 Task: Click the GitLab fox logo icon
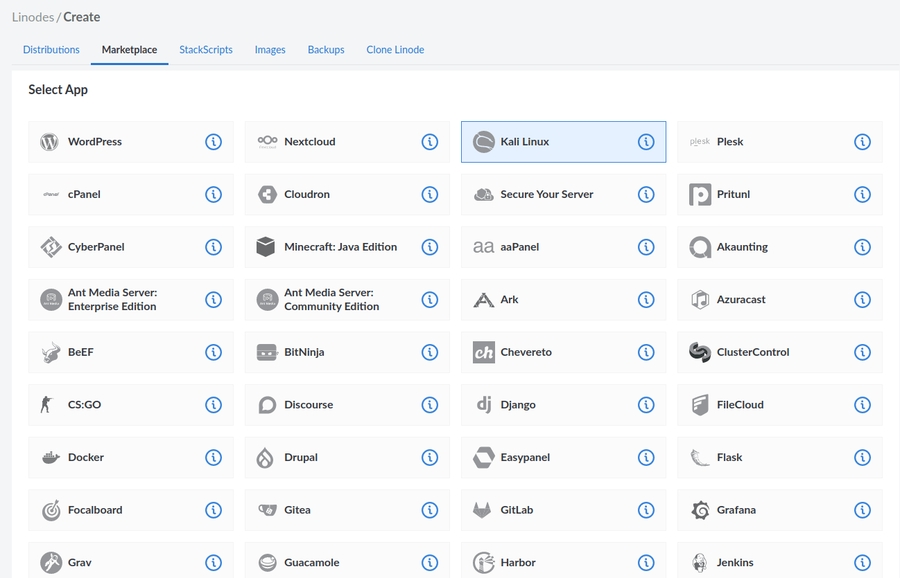(483, 510)
